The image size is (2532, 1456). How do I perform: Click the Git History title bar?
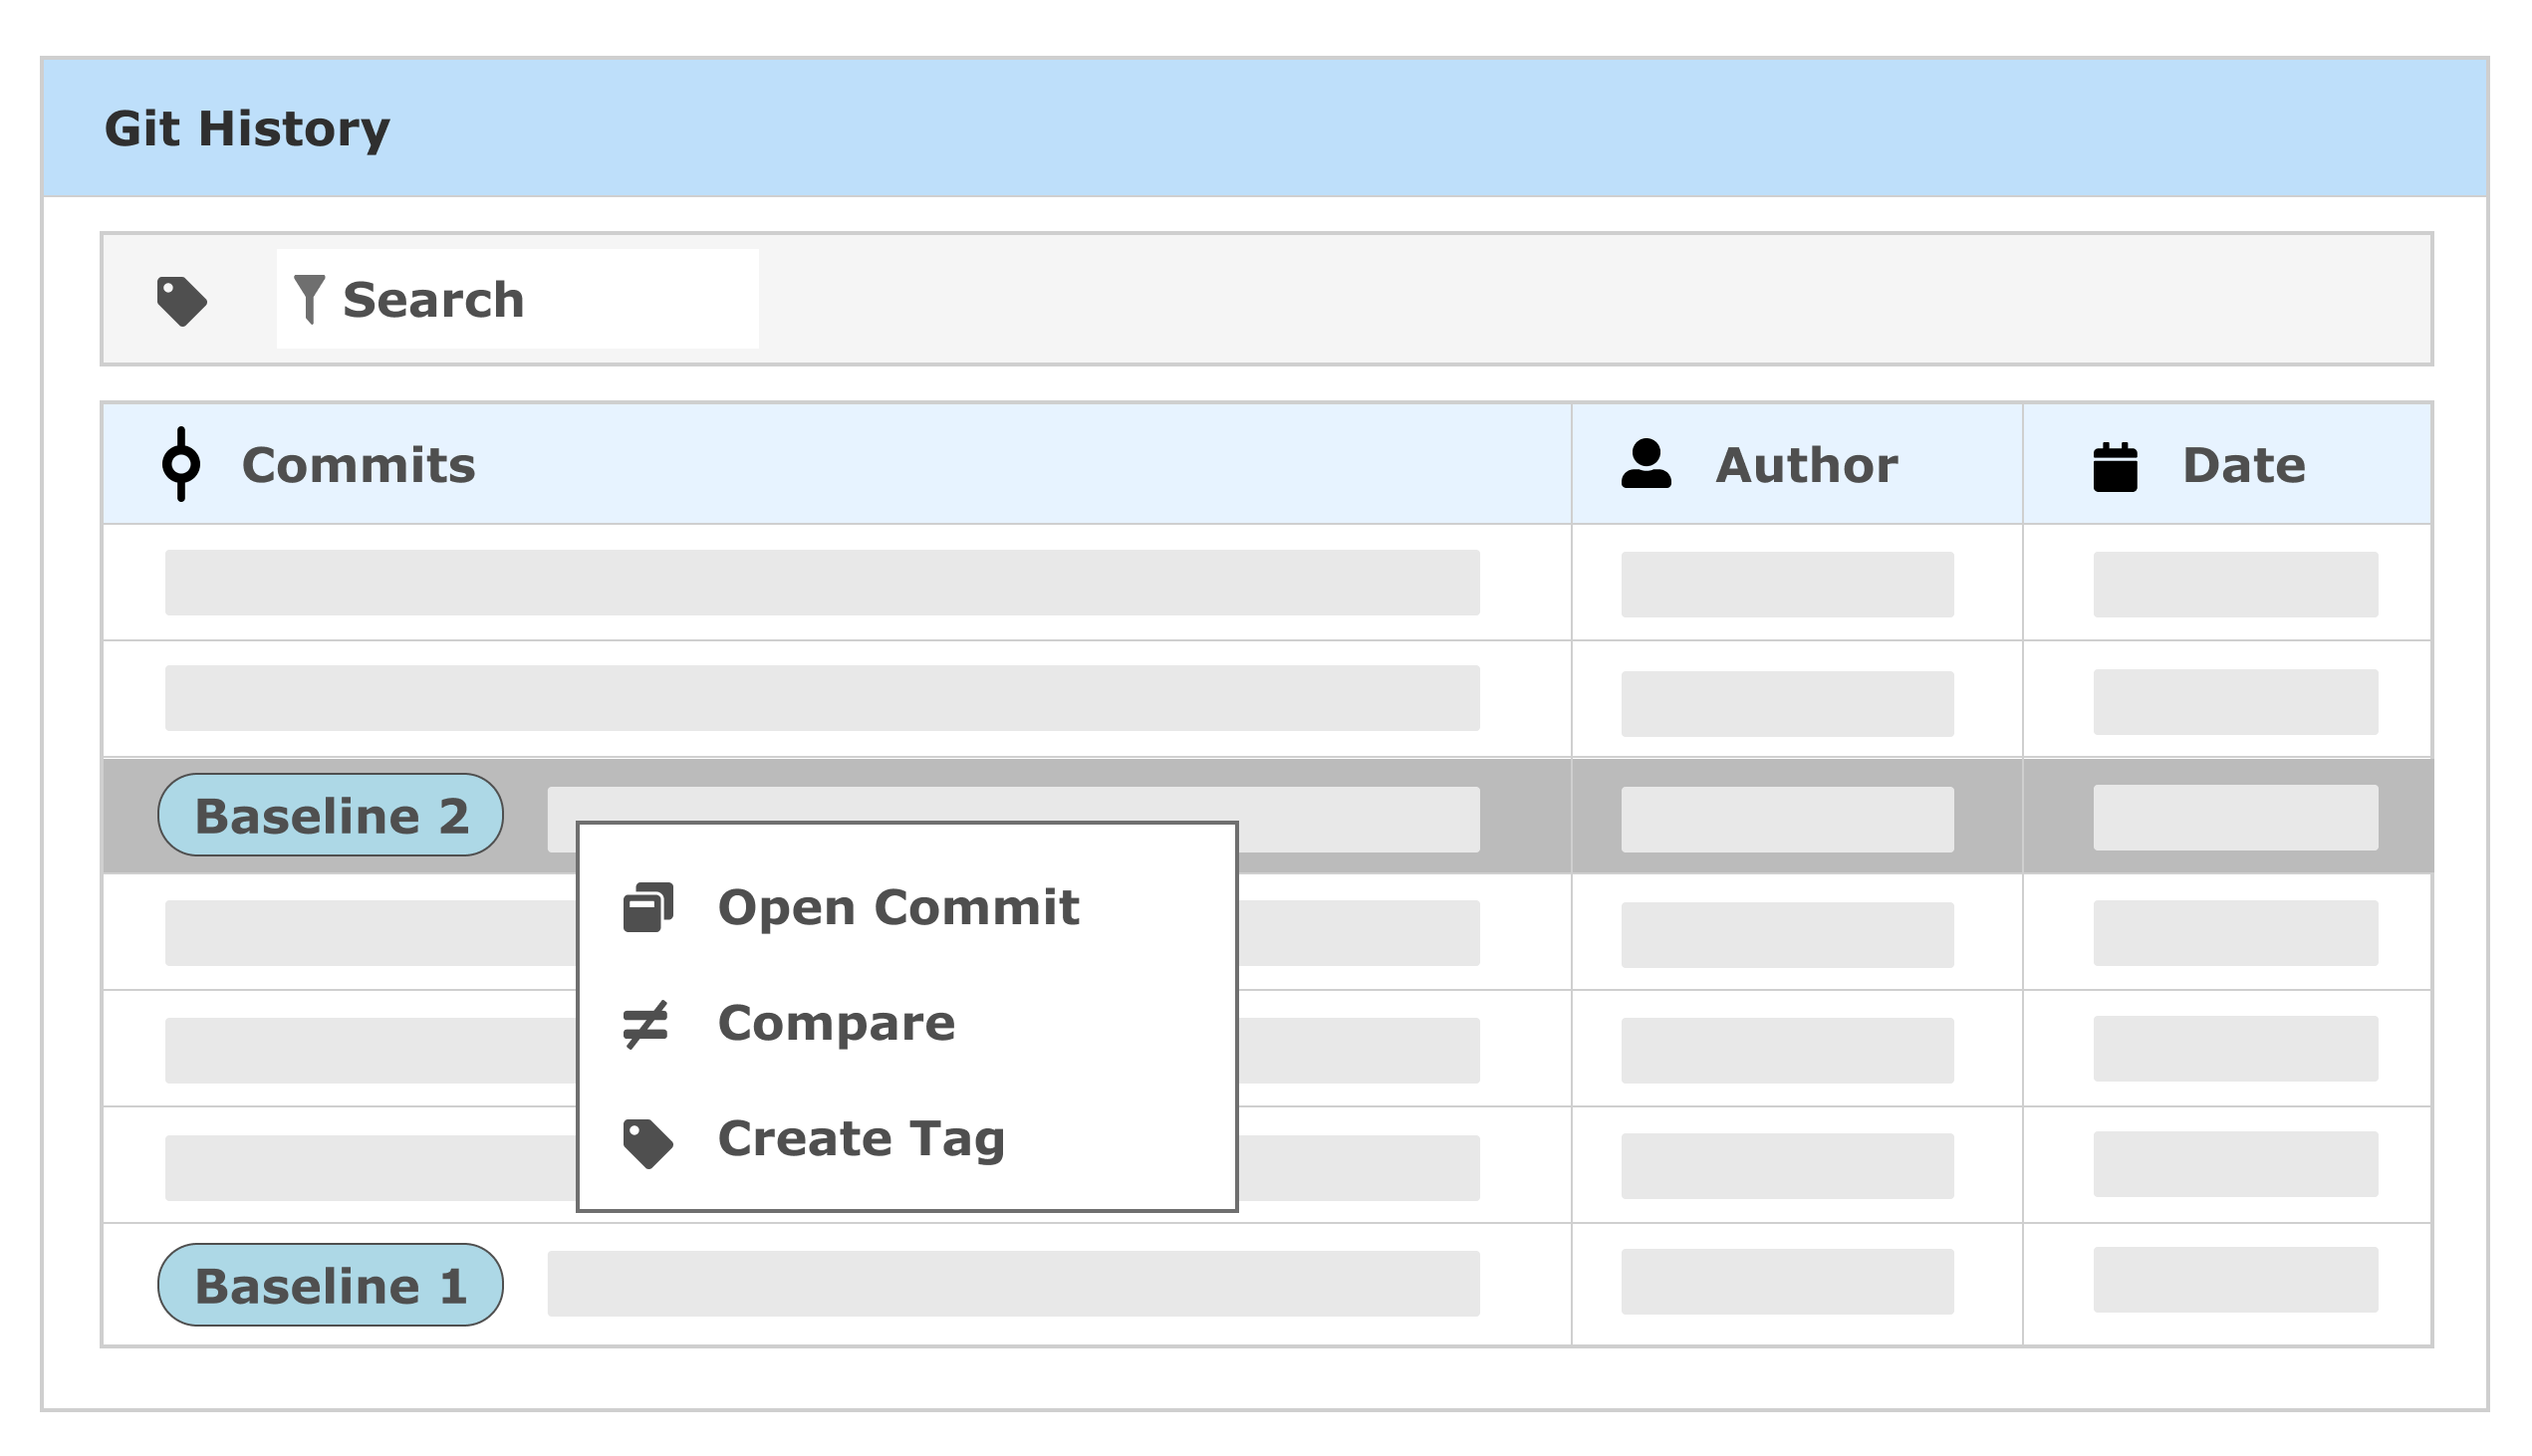(x=248, y=128)
